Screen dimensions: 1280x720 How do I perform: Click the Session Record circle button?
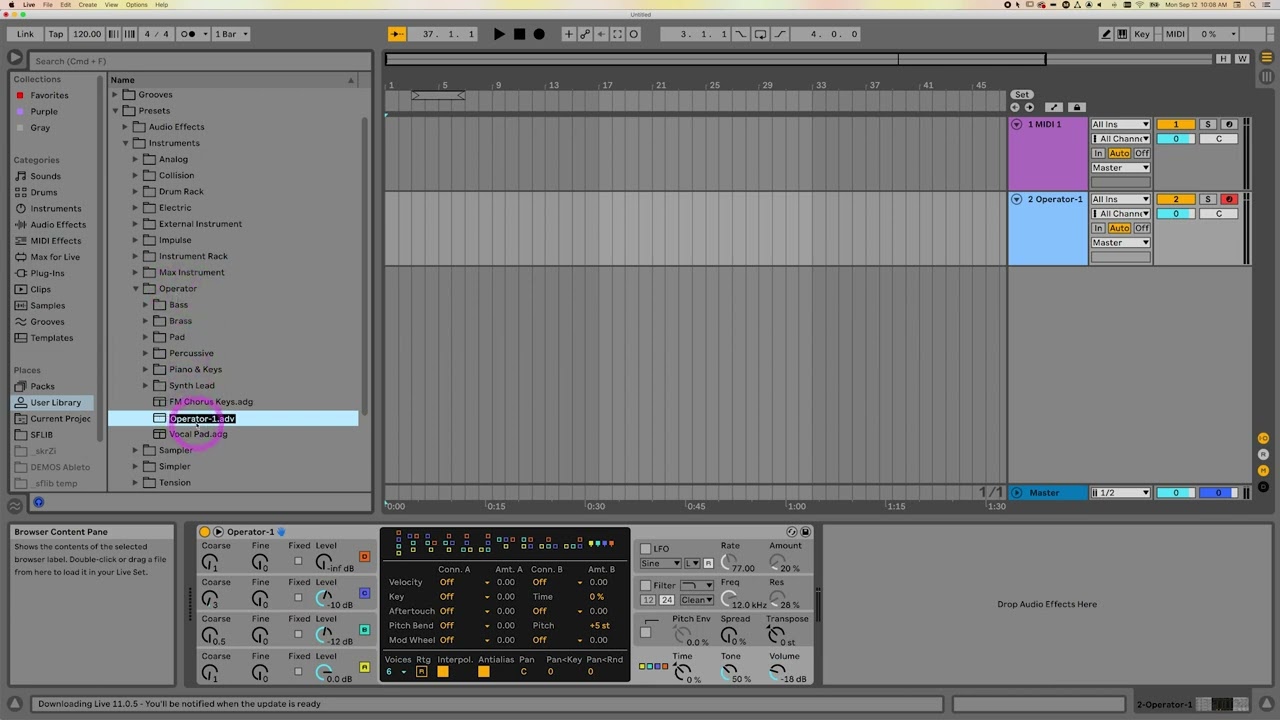click(x=633, y=34)
